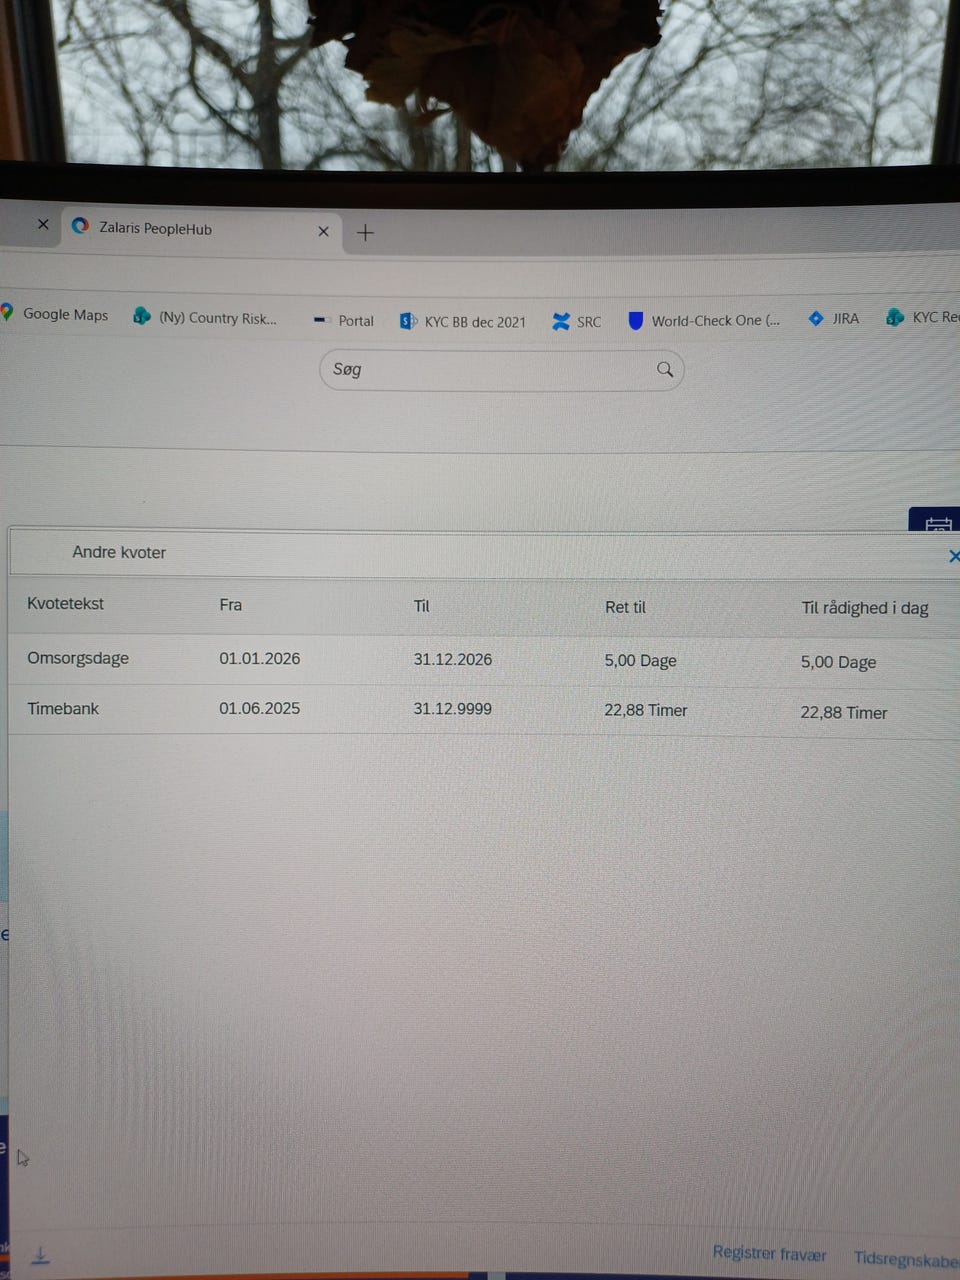Click the 01.06.2025 start date
The image size is (960, 1280).
coord(260,708)
